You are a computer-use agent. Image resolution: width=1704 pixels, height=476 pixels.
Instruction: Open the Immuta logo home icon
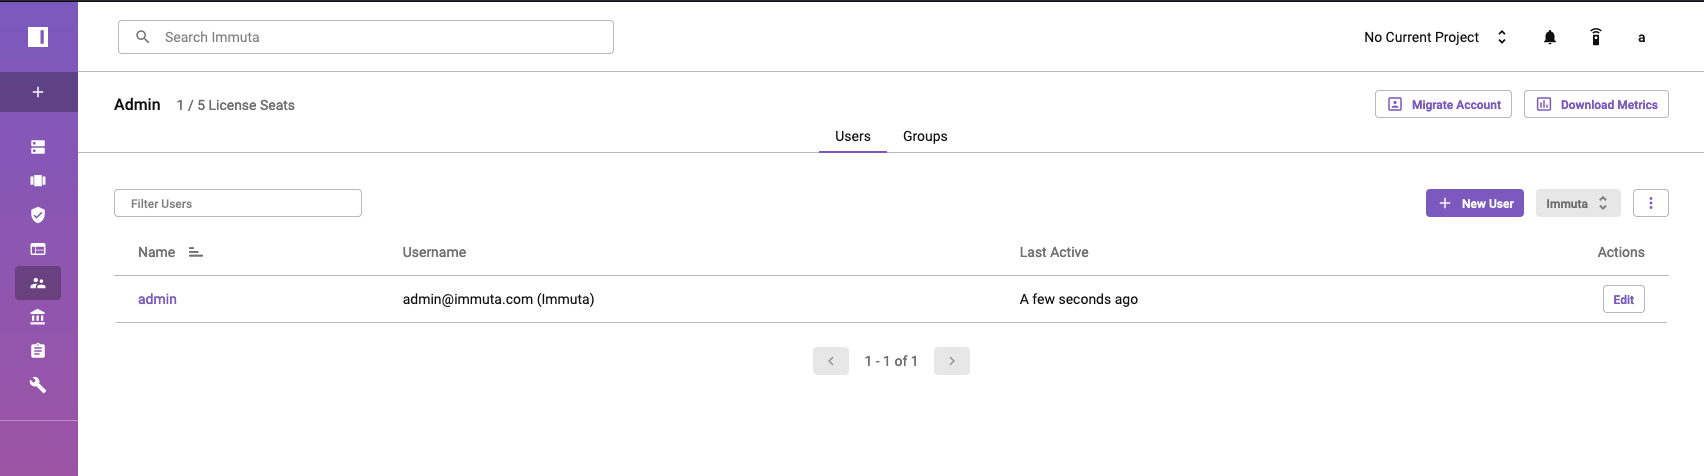click(38, 37)
